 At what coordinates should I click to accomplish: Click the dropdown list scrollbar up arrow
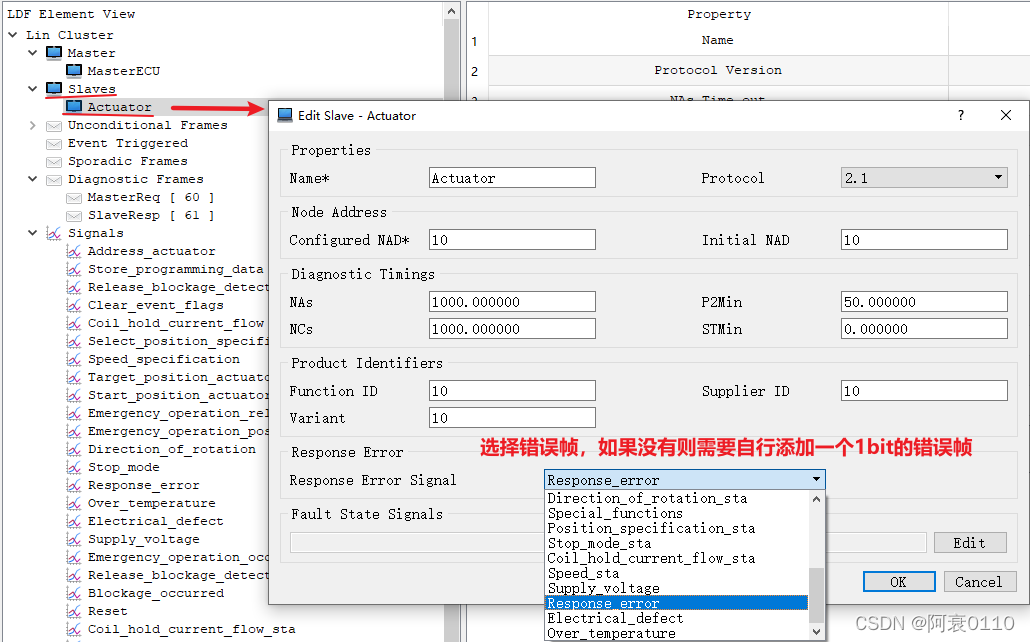817,499
